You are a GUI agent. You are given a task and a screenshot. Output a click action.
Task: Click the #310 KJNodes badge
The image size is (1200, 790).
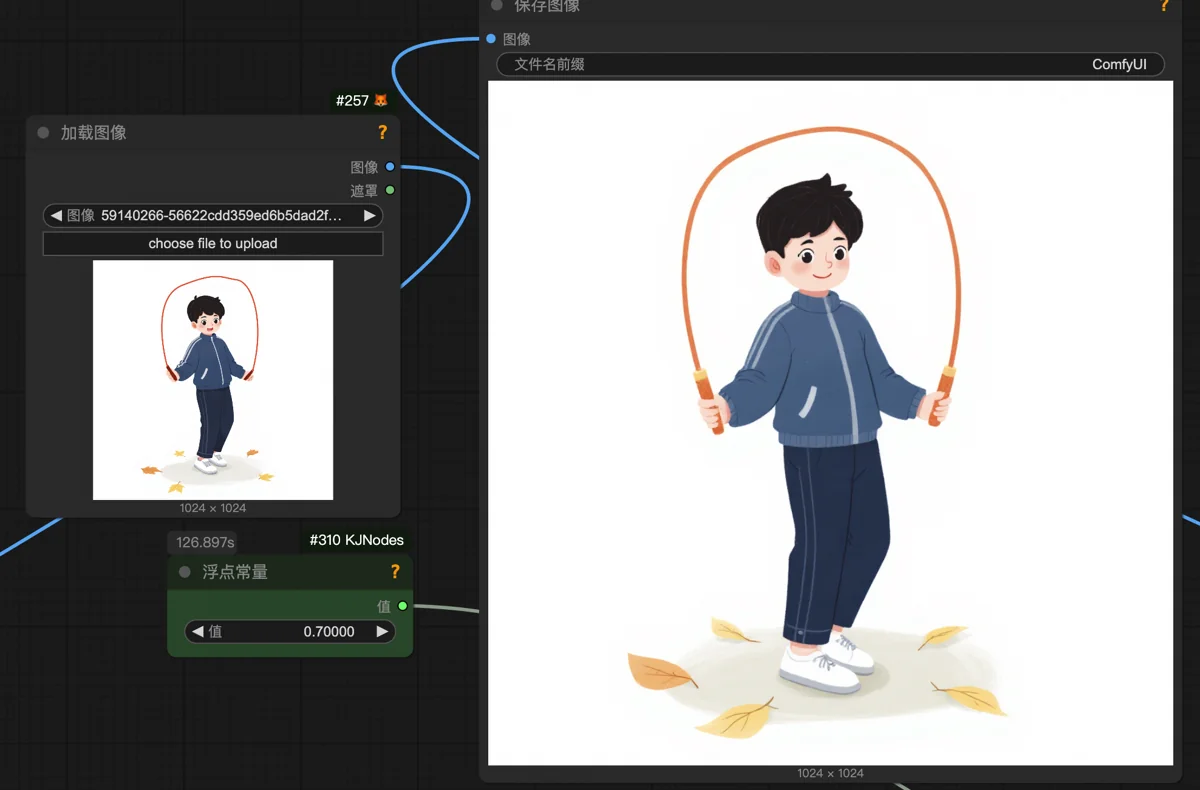(x=356, y=540)
